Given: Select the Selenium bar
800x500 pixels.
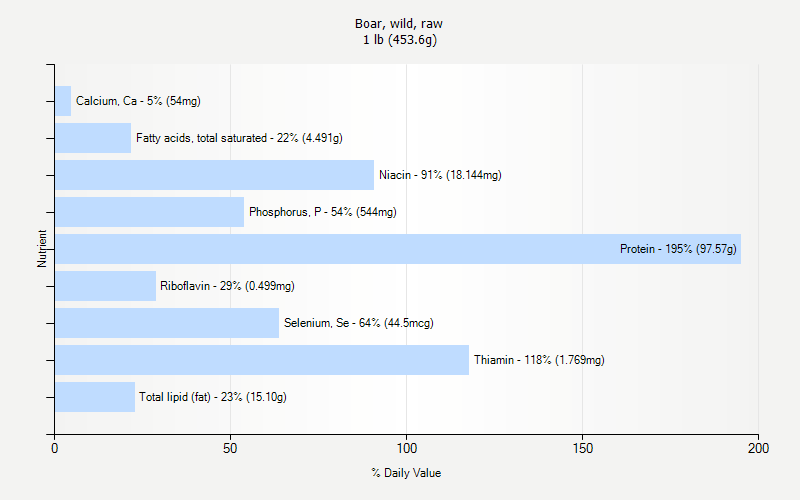Looking at the screenshot, I should point(167,323).
